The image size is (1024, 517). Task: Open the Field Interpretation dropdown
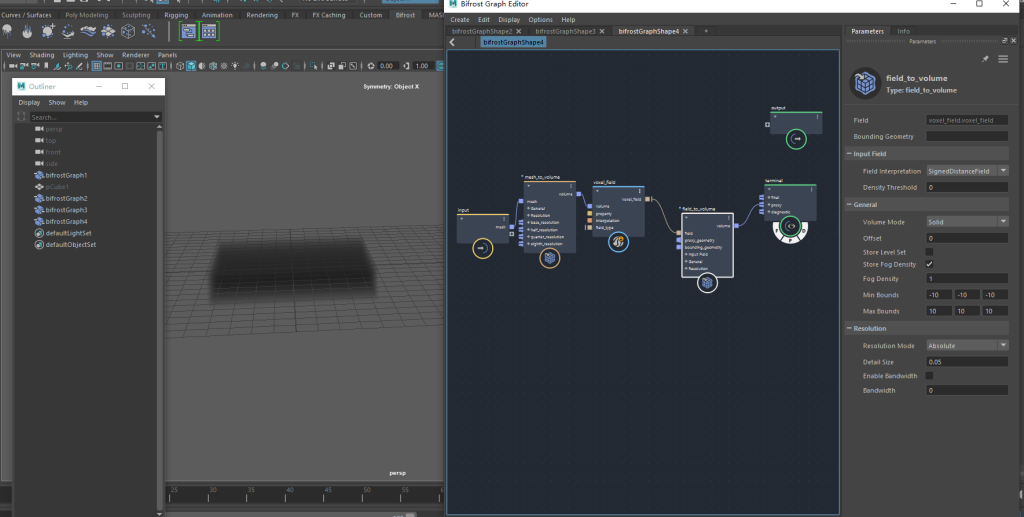(967, 171)
